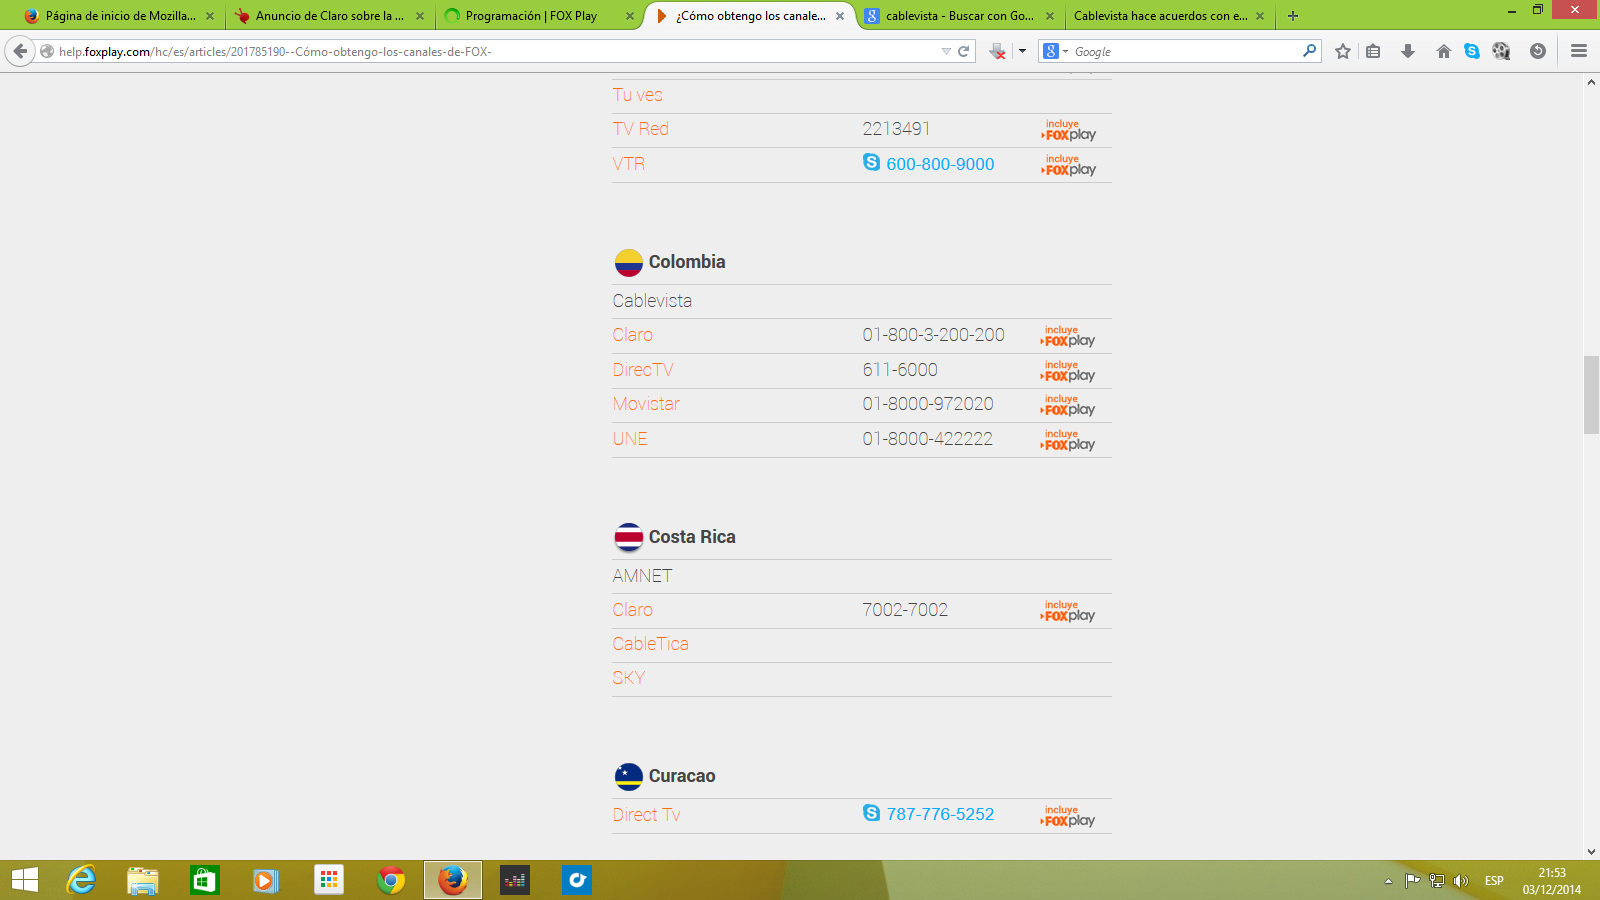Call the 600-800-9000 Skype number link
This screenshot has width=1600, height=900.
point(940,164)
